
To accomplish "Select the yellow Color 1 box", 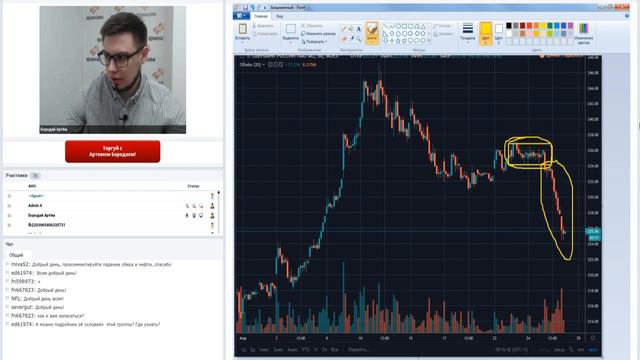I will coord(486,33).
